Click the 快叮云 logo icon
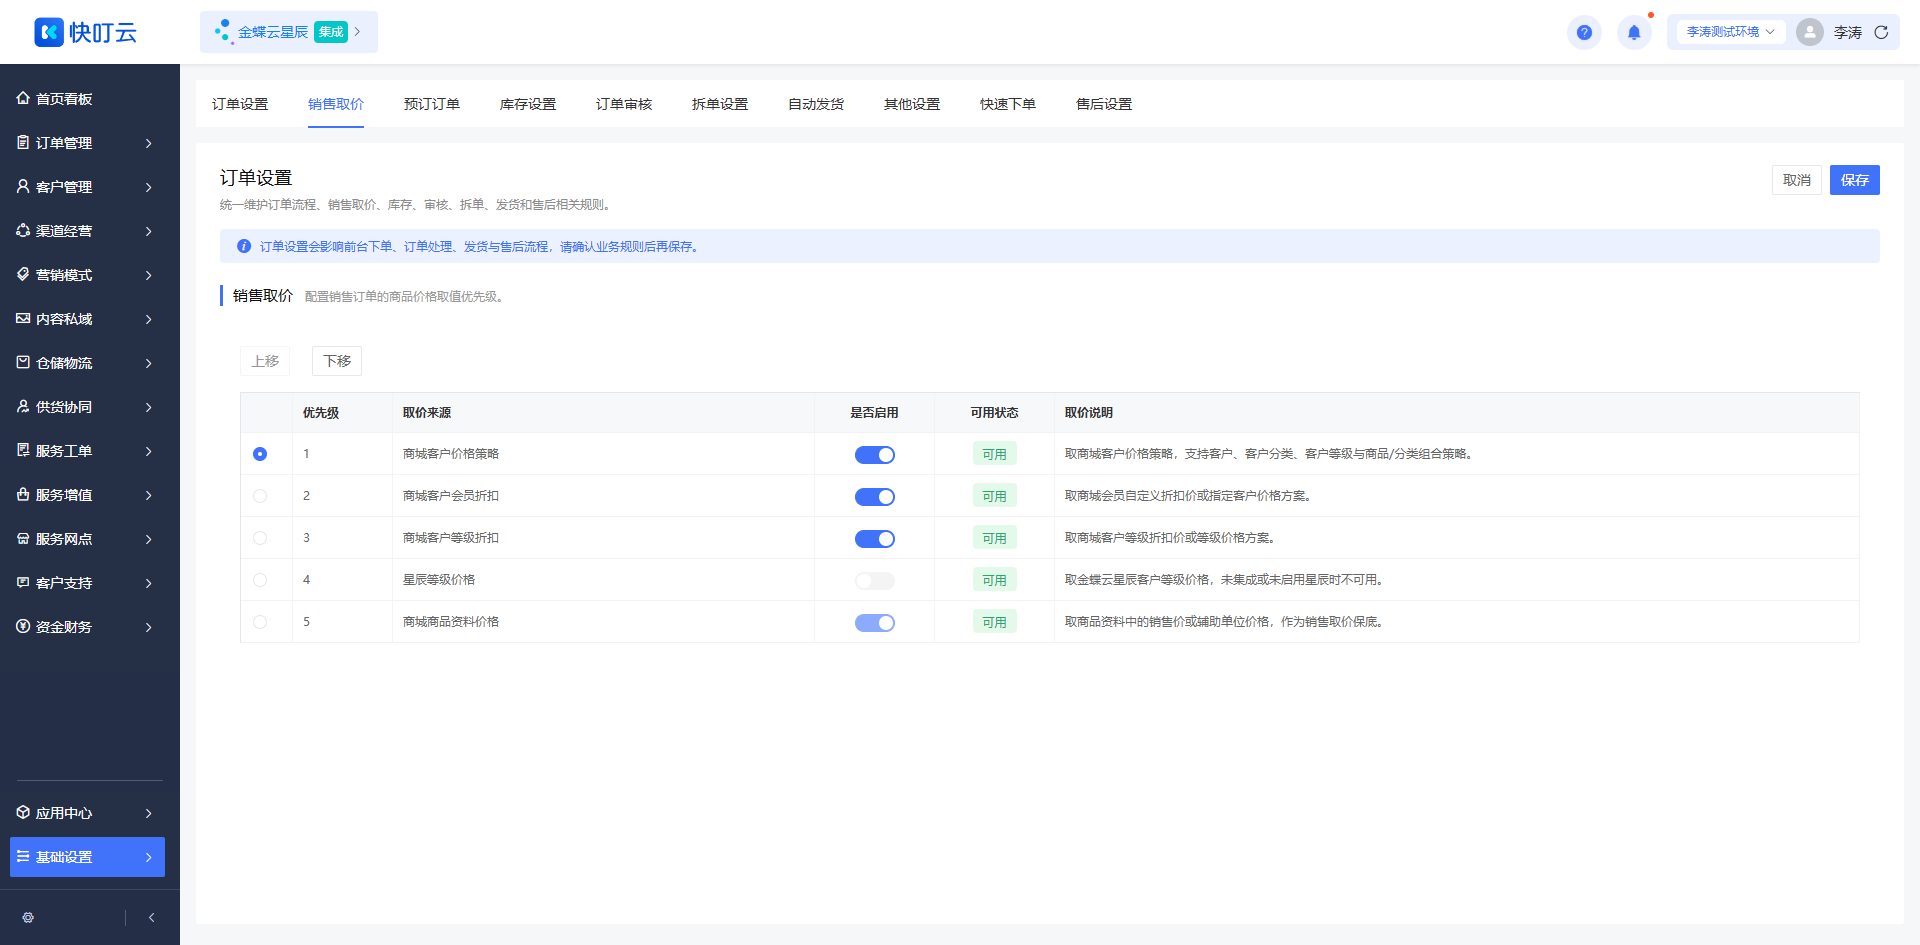Viewport: 1920px width, 945px height. pos(49,32)
